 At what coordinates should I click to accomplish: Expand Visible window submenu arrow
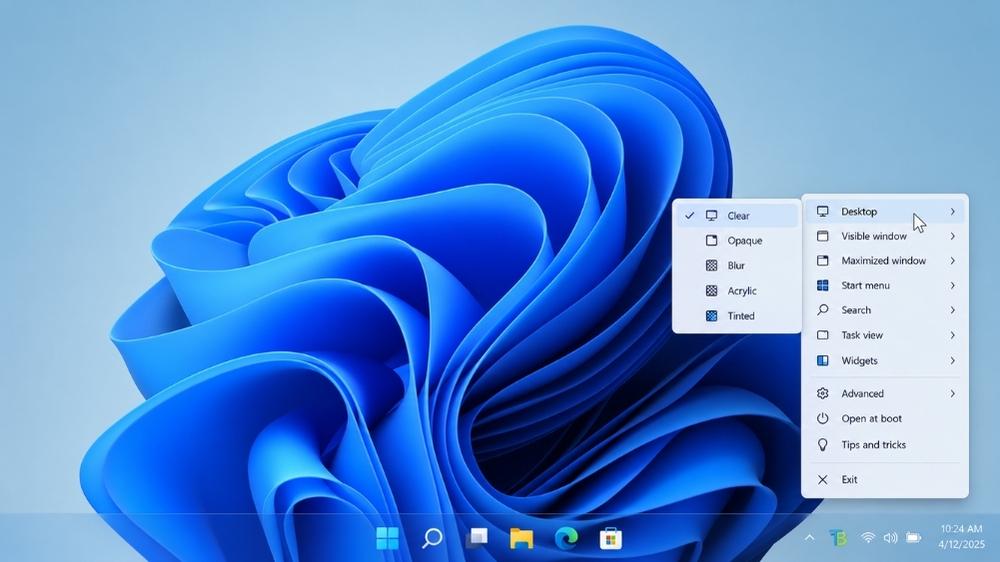point(952,236)
